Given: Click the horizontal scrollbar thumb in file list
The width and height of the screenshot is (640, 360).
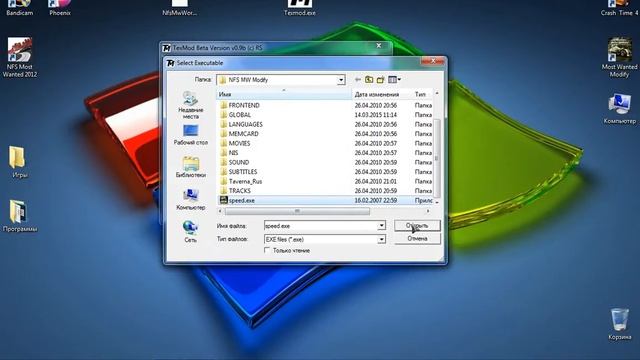Looking at the screenshot, I should pyautogui.click(x=297, y=211).
